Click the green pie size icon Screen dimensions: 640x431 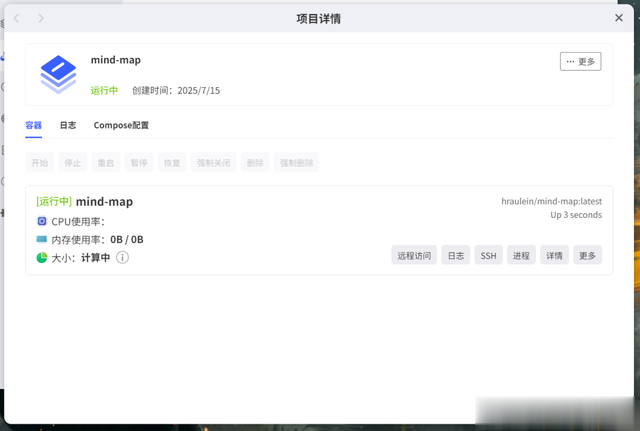tap(42, 258)
